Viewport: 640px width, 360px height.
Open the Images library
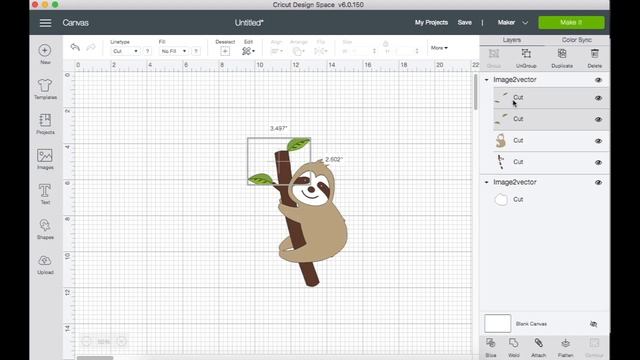click(45, 159)
